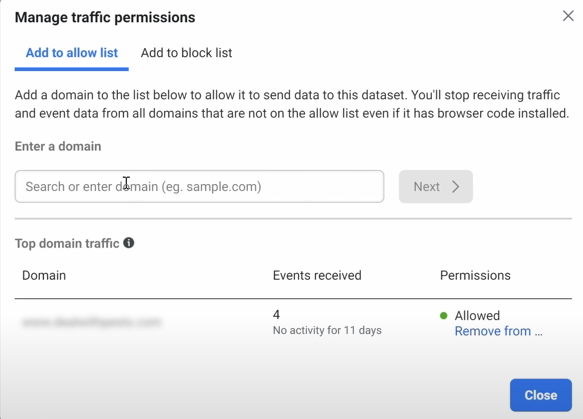
Task: Click the blue Close button
Action: [x=541, y=395]
